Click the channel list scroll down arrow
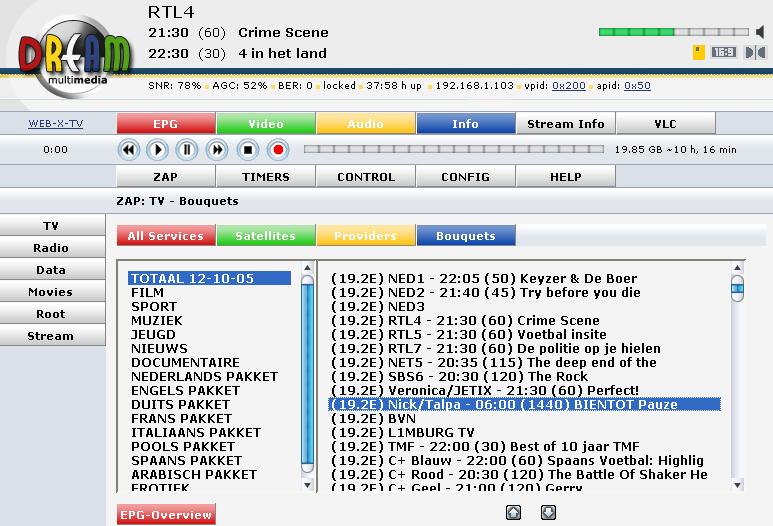773x526 pixels. [738, 485]
